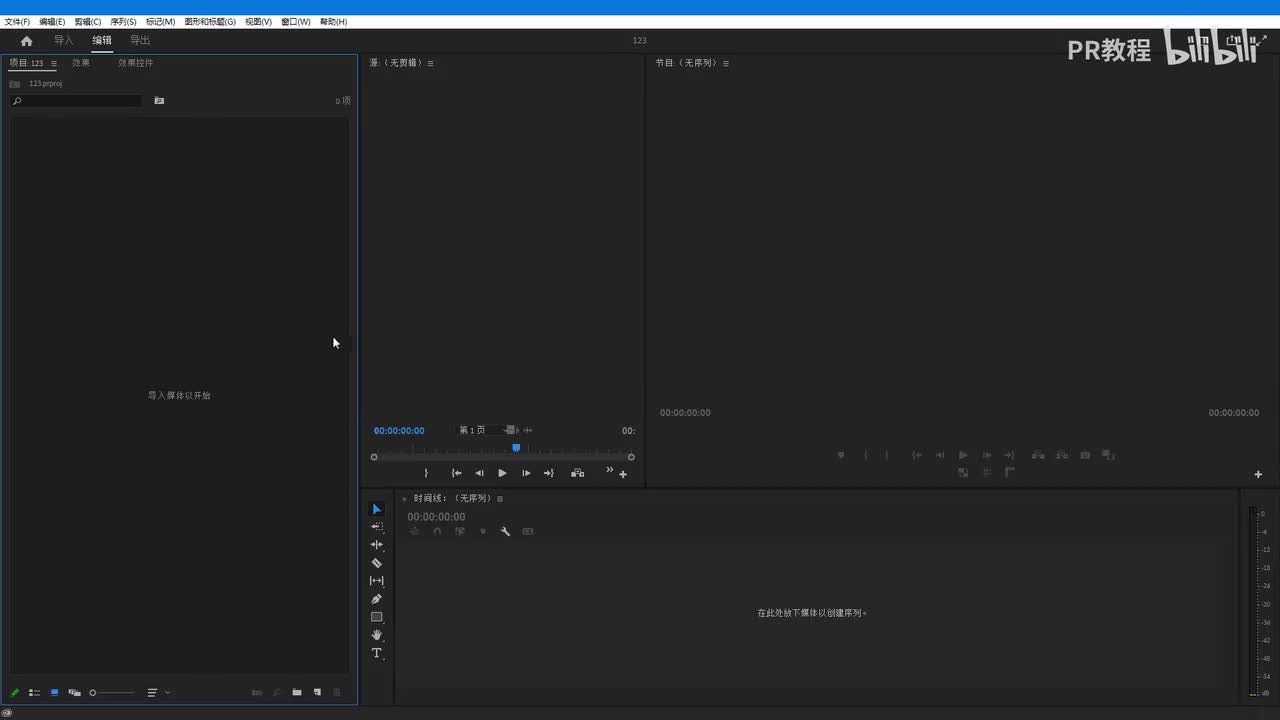Switch to the 导入 workspace tab
Viewport: 1280px width, 720px height.
click(x=64, y=41)
